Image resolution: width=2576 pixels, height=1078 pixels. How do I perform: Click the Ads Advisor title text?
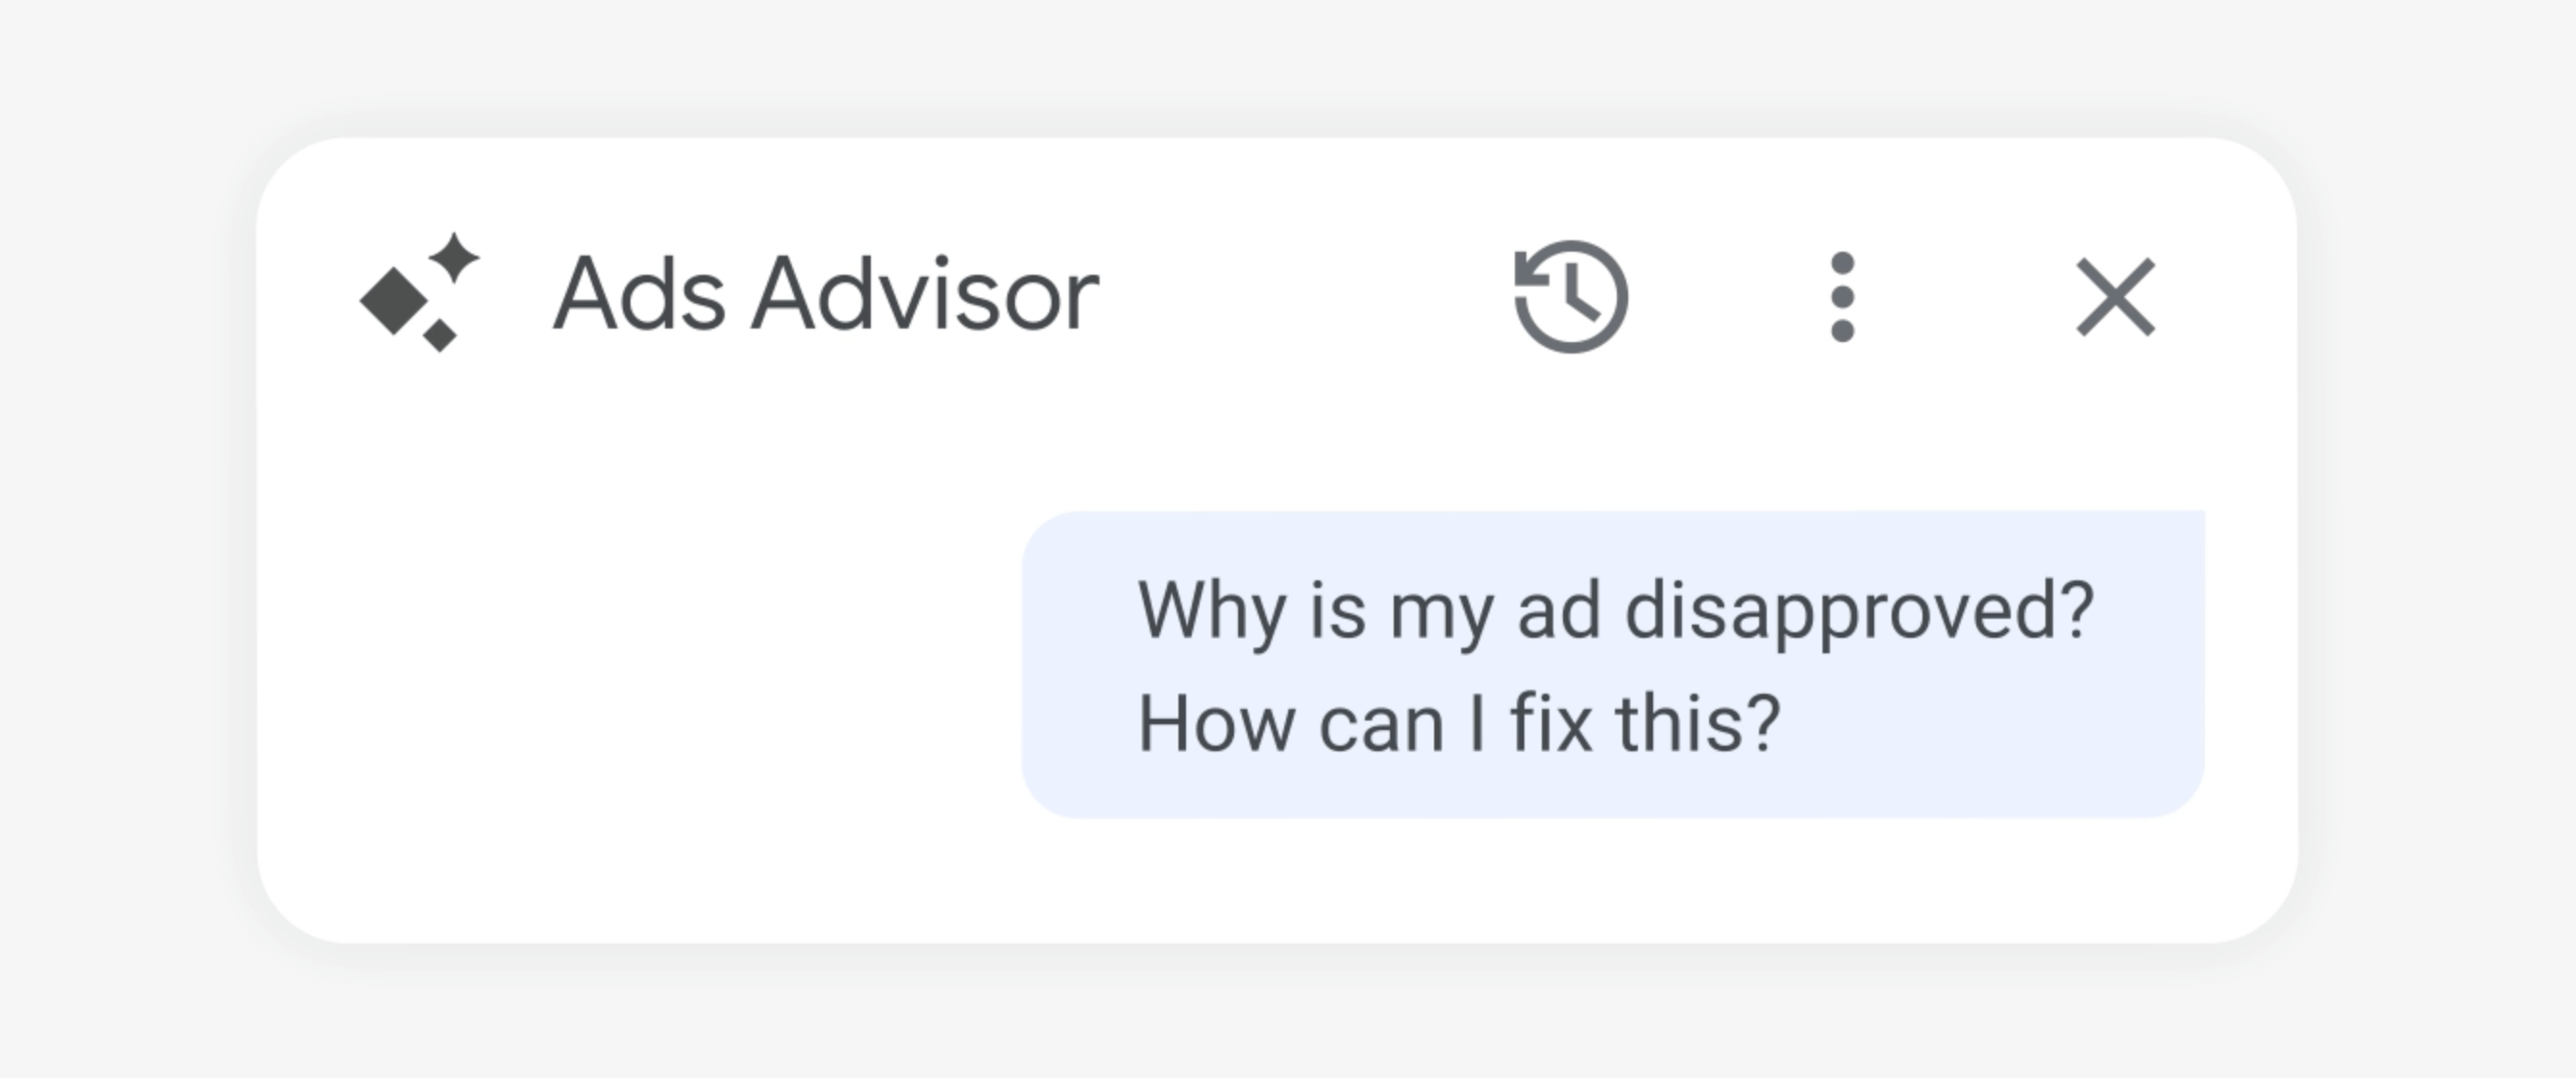click(826, 294)
